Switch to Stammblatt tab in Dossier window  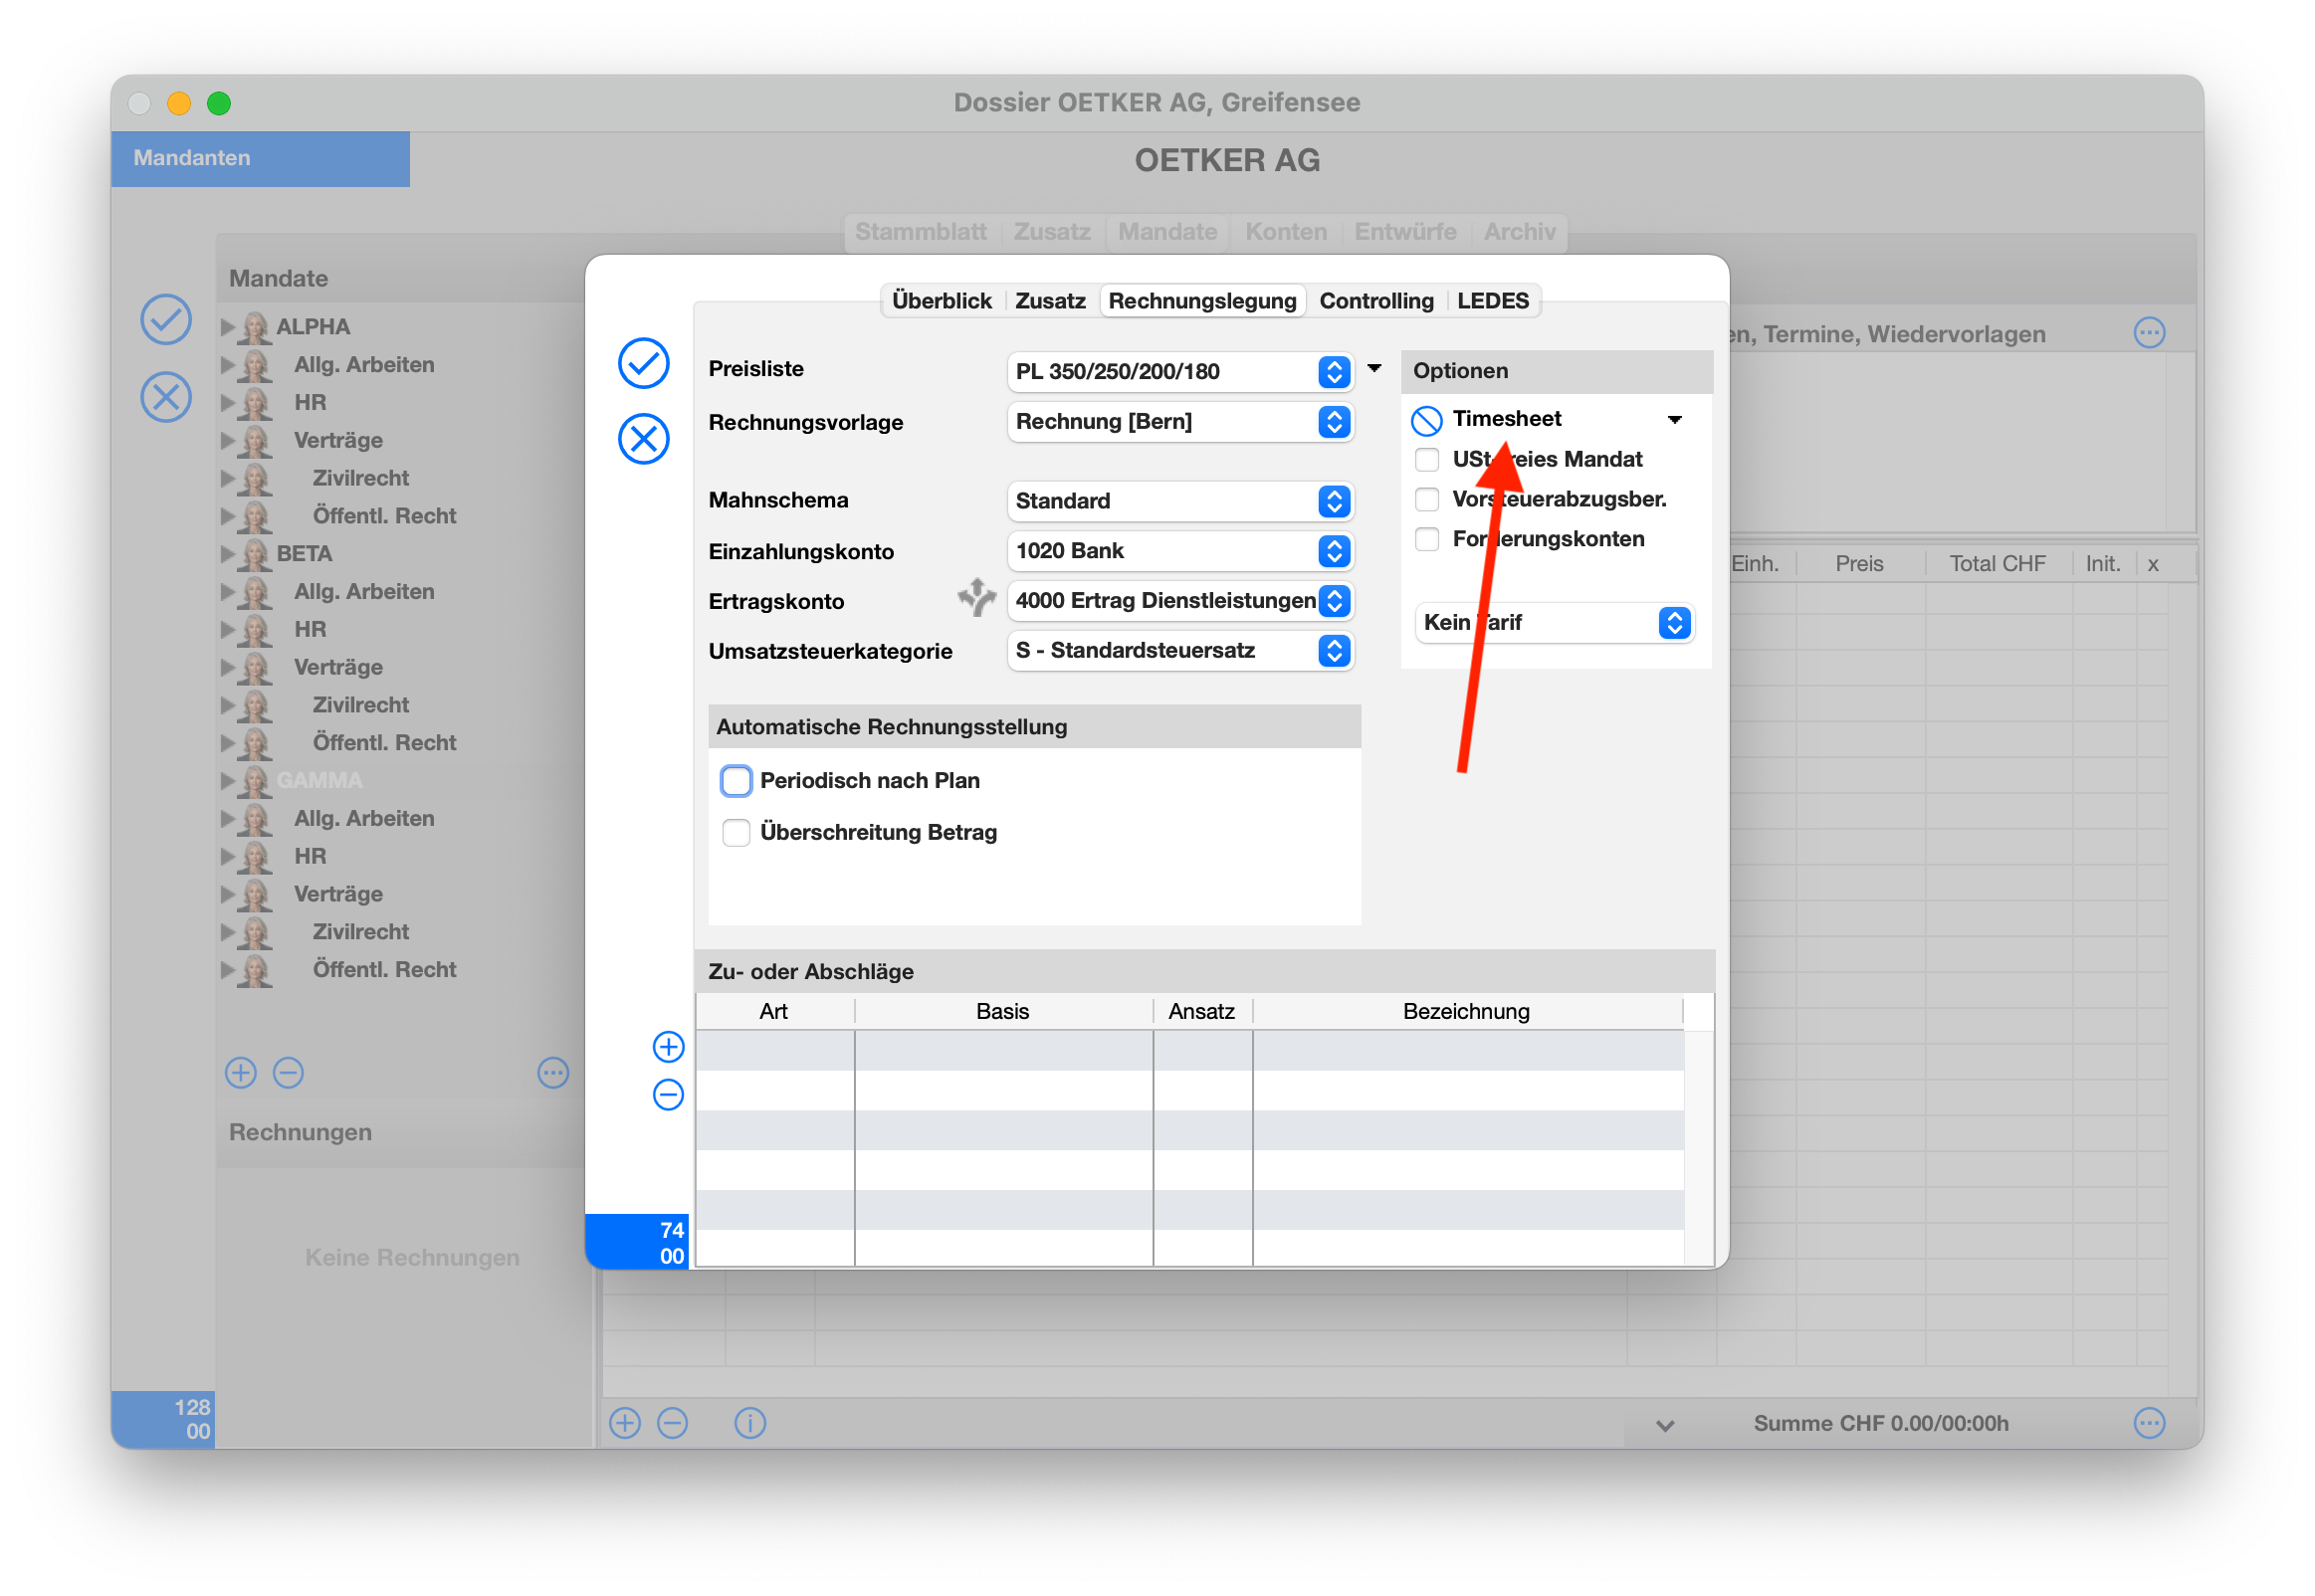[920, 232]
